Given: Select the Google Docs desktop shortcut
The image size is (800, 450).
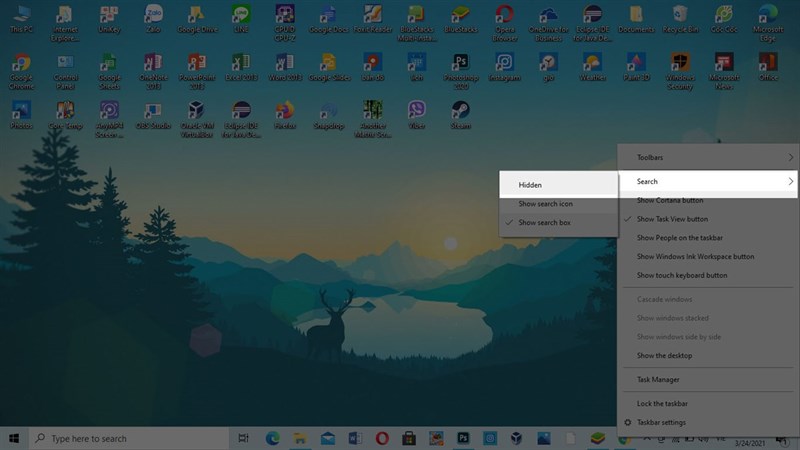Looking at the screenshot, I should click(329, 19).
